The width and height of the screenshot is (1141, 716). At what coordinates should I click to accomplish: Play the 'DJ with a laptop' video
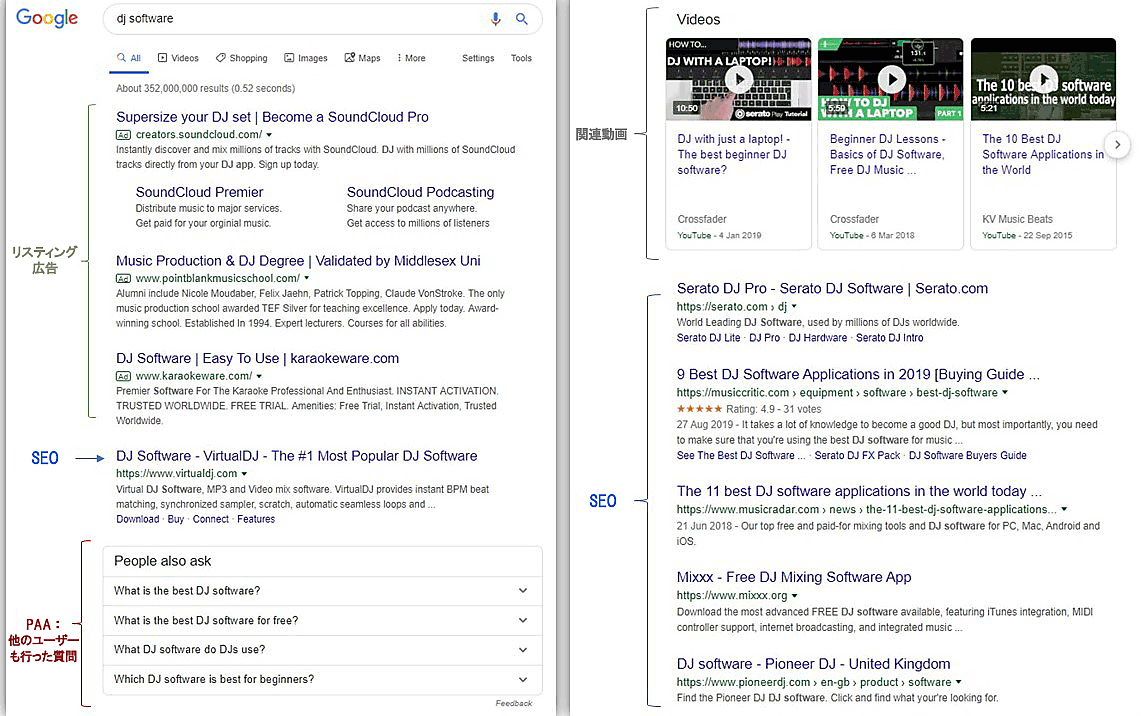pos(739,79)
